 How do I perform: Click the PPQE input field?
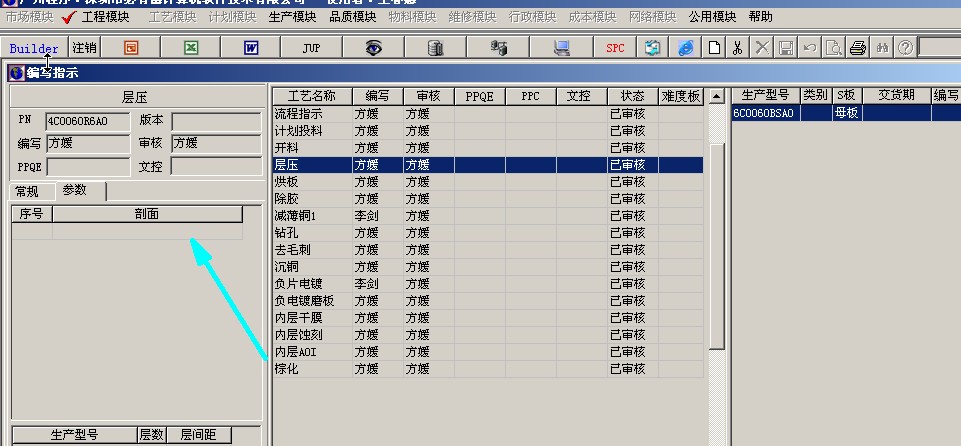click(x=88, y=167)
